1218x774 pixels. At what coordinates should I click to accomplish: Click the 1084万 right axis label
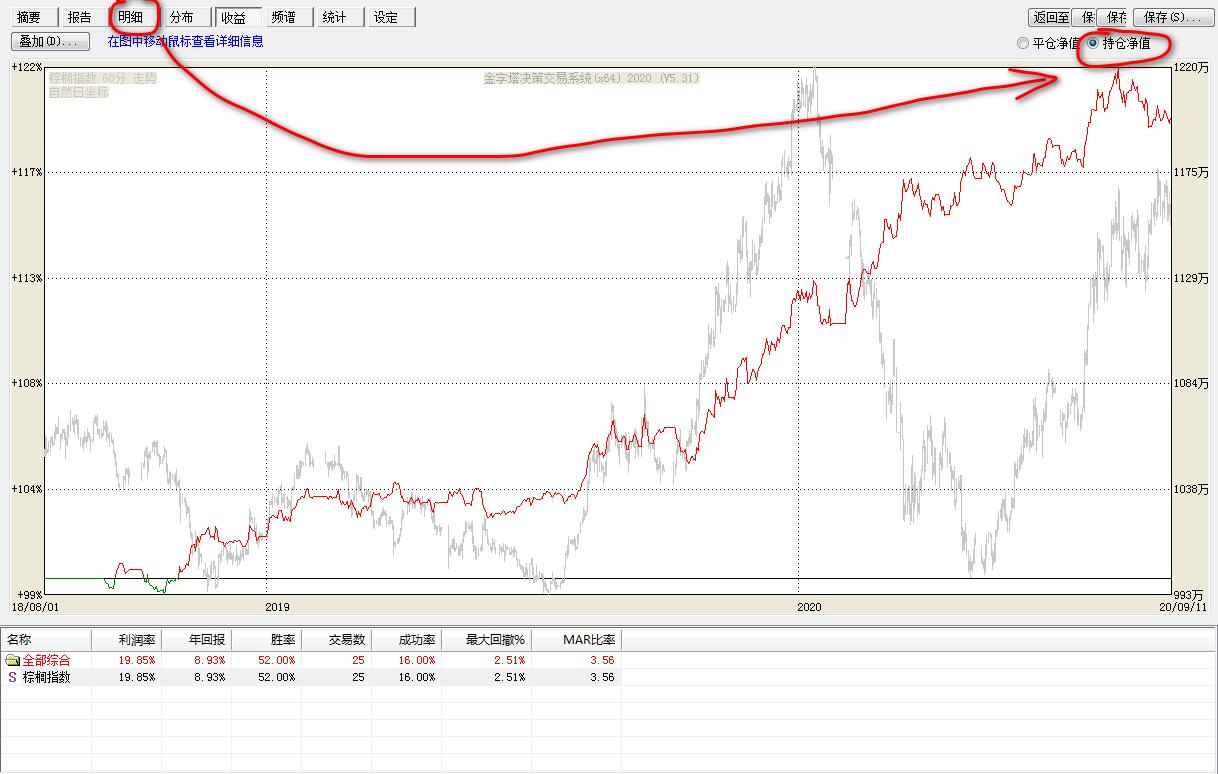tap(1190, 383)
